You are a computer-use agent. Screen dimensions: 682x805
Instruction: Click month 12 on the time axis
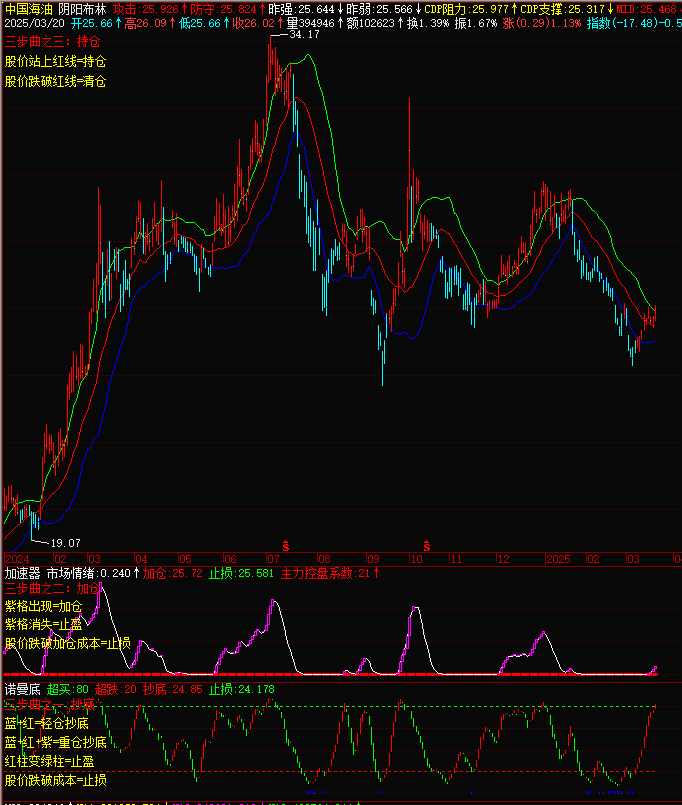pyautogui.click(x=503, y=559)
